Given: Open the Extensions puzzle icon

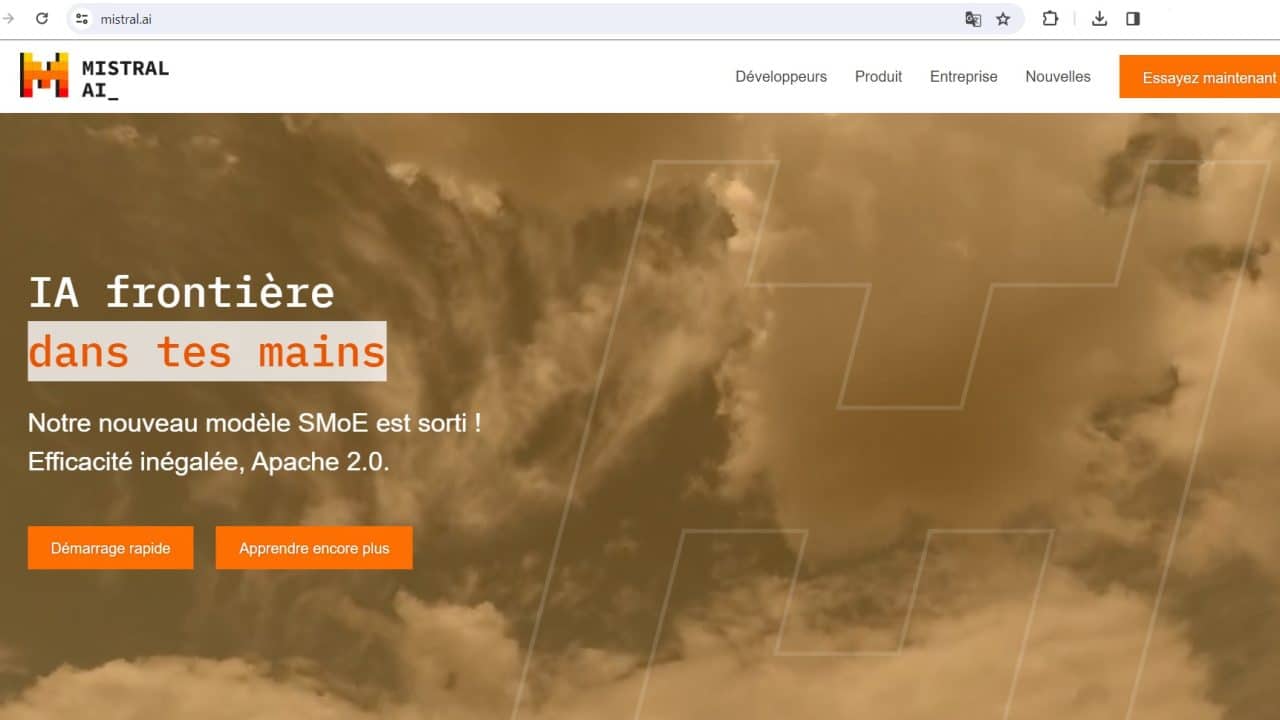Looking at the screenshot, I should (1050, 19).
